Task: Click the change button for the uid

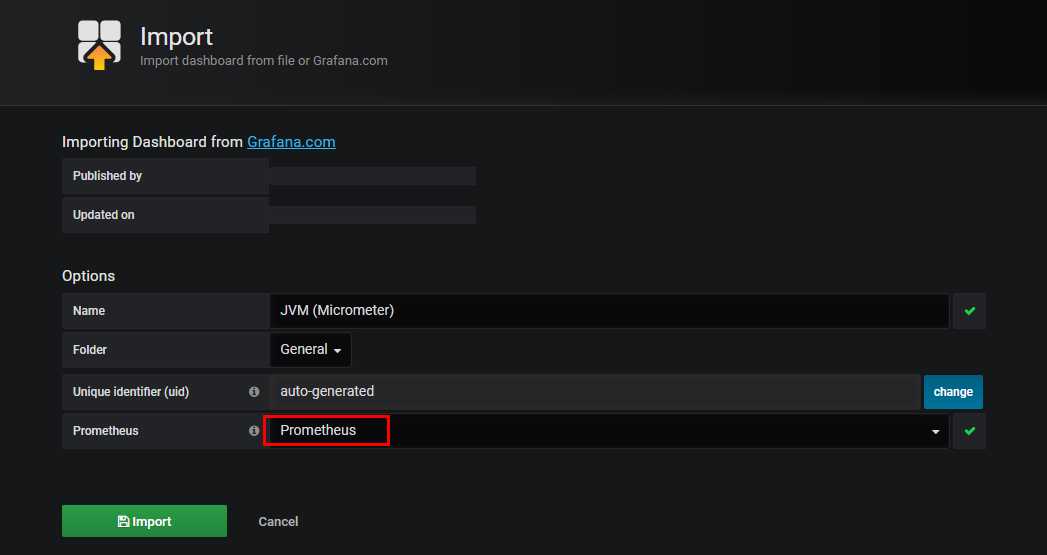Action: pyautogui.click(x=953, y=392)
